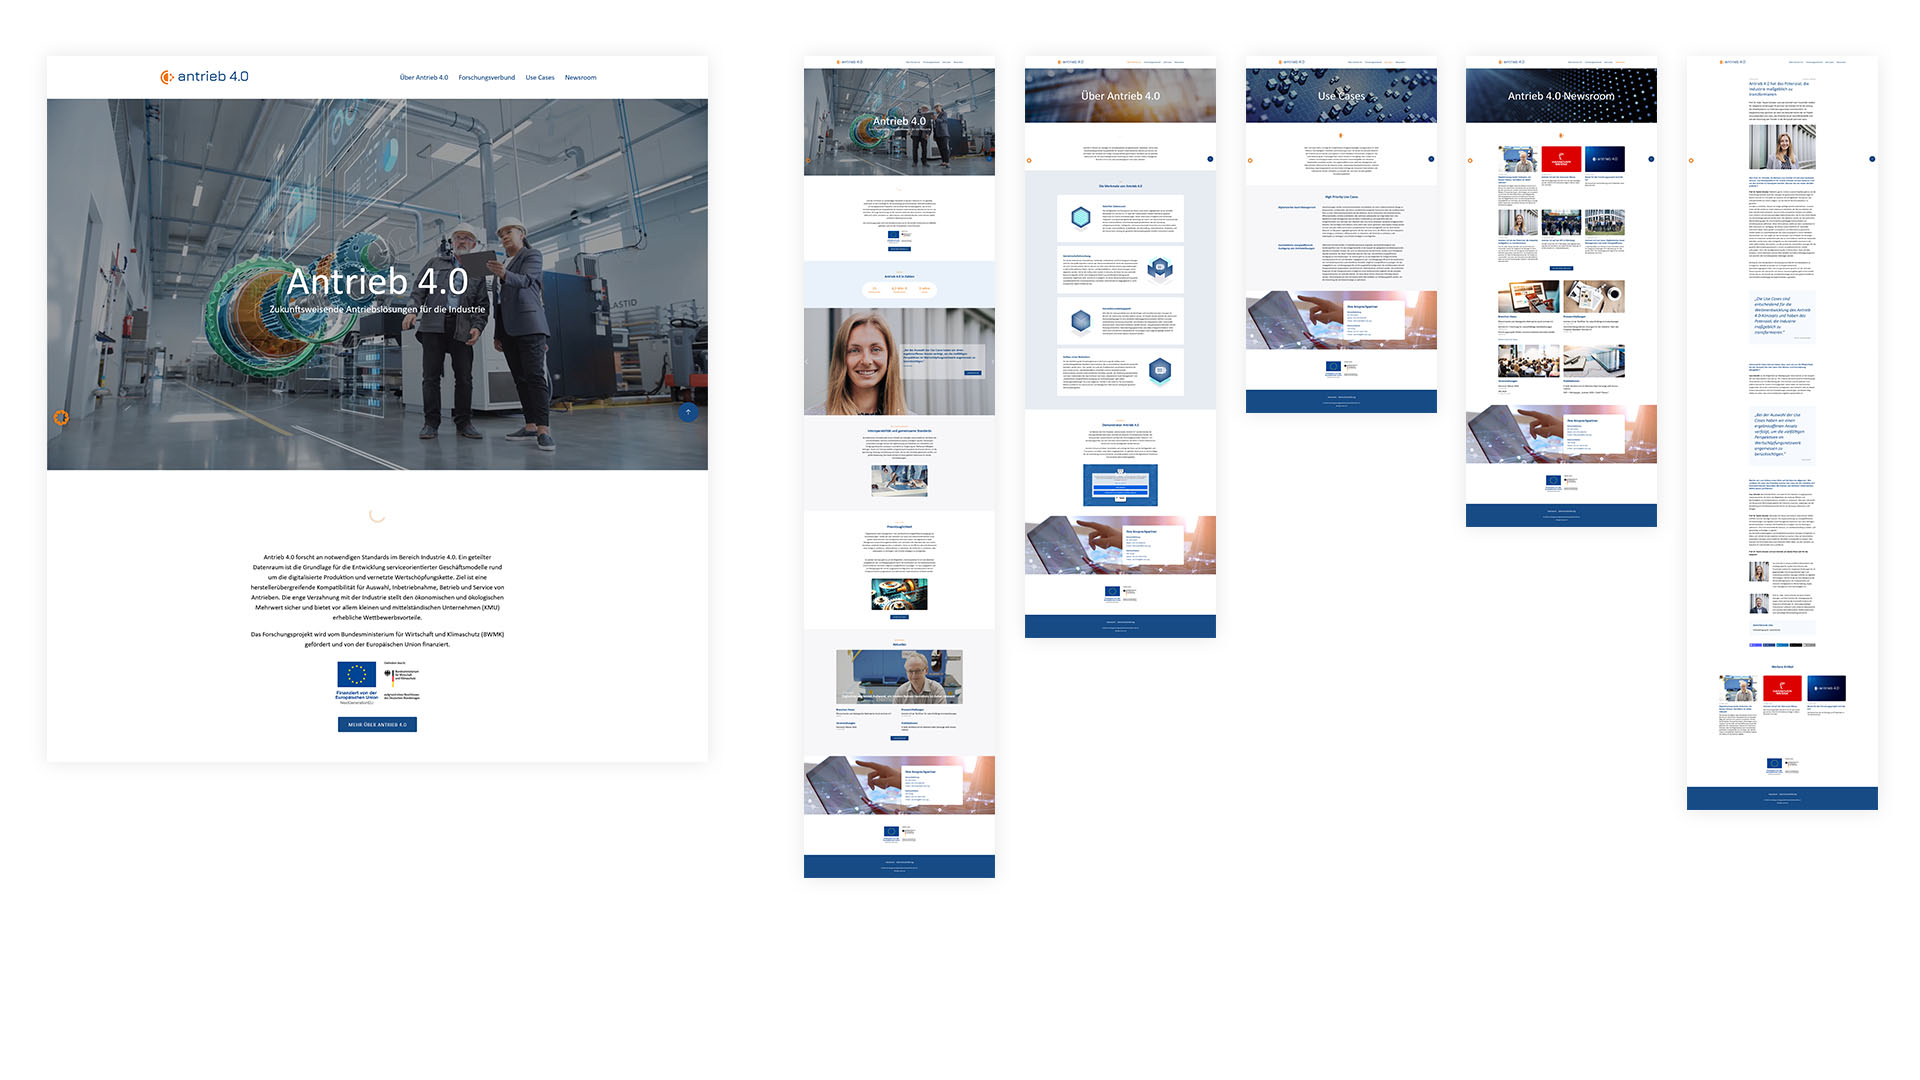Open the Über Antrieb 4.0 menu item
The width and height of the screenshot is (1920, 1080).
423,78
